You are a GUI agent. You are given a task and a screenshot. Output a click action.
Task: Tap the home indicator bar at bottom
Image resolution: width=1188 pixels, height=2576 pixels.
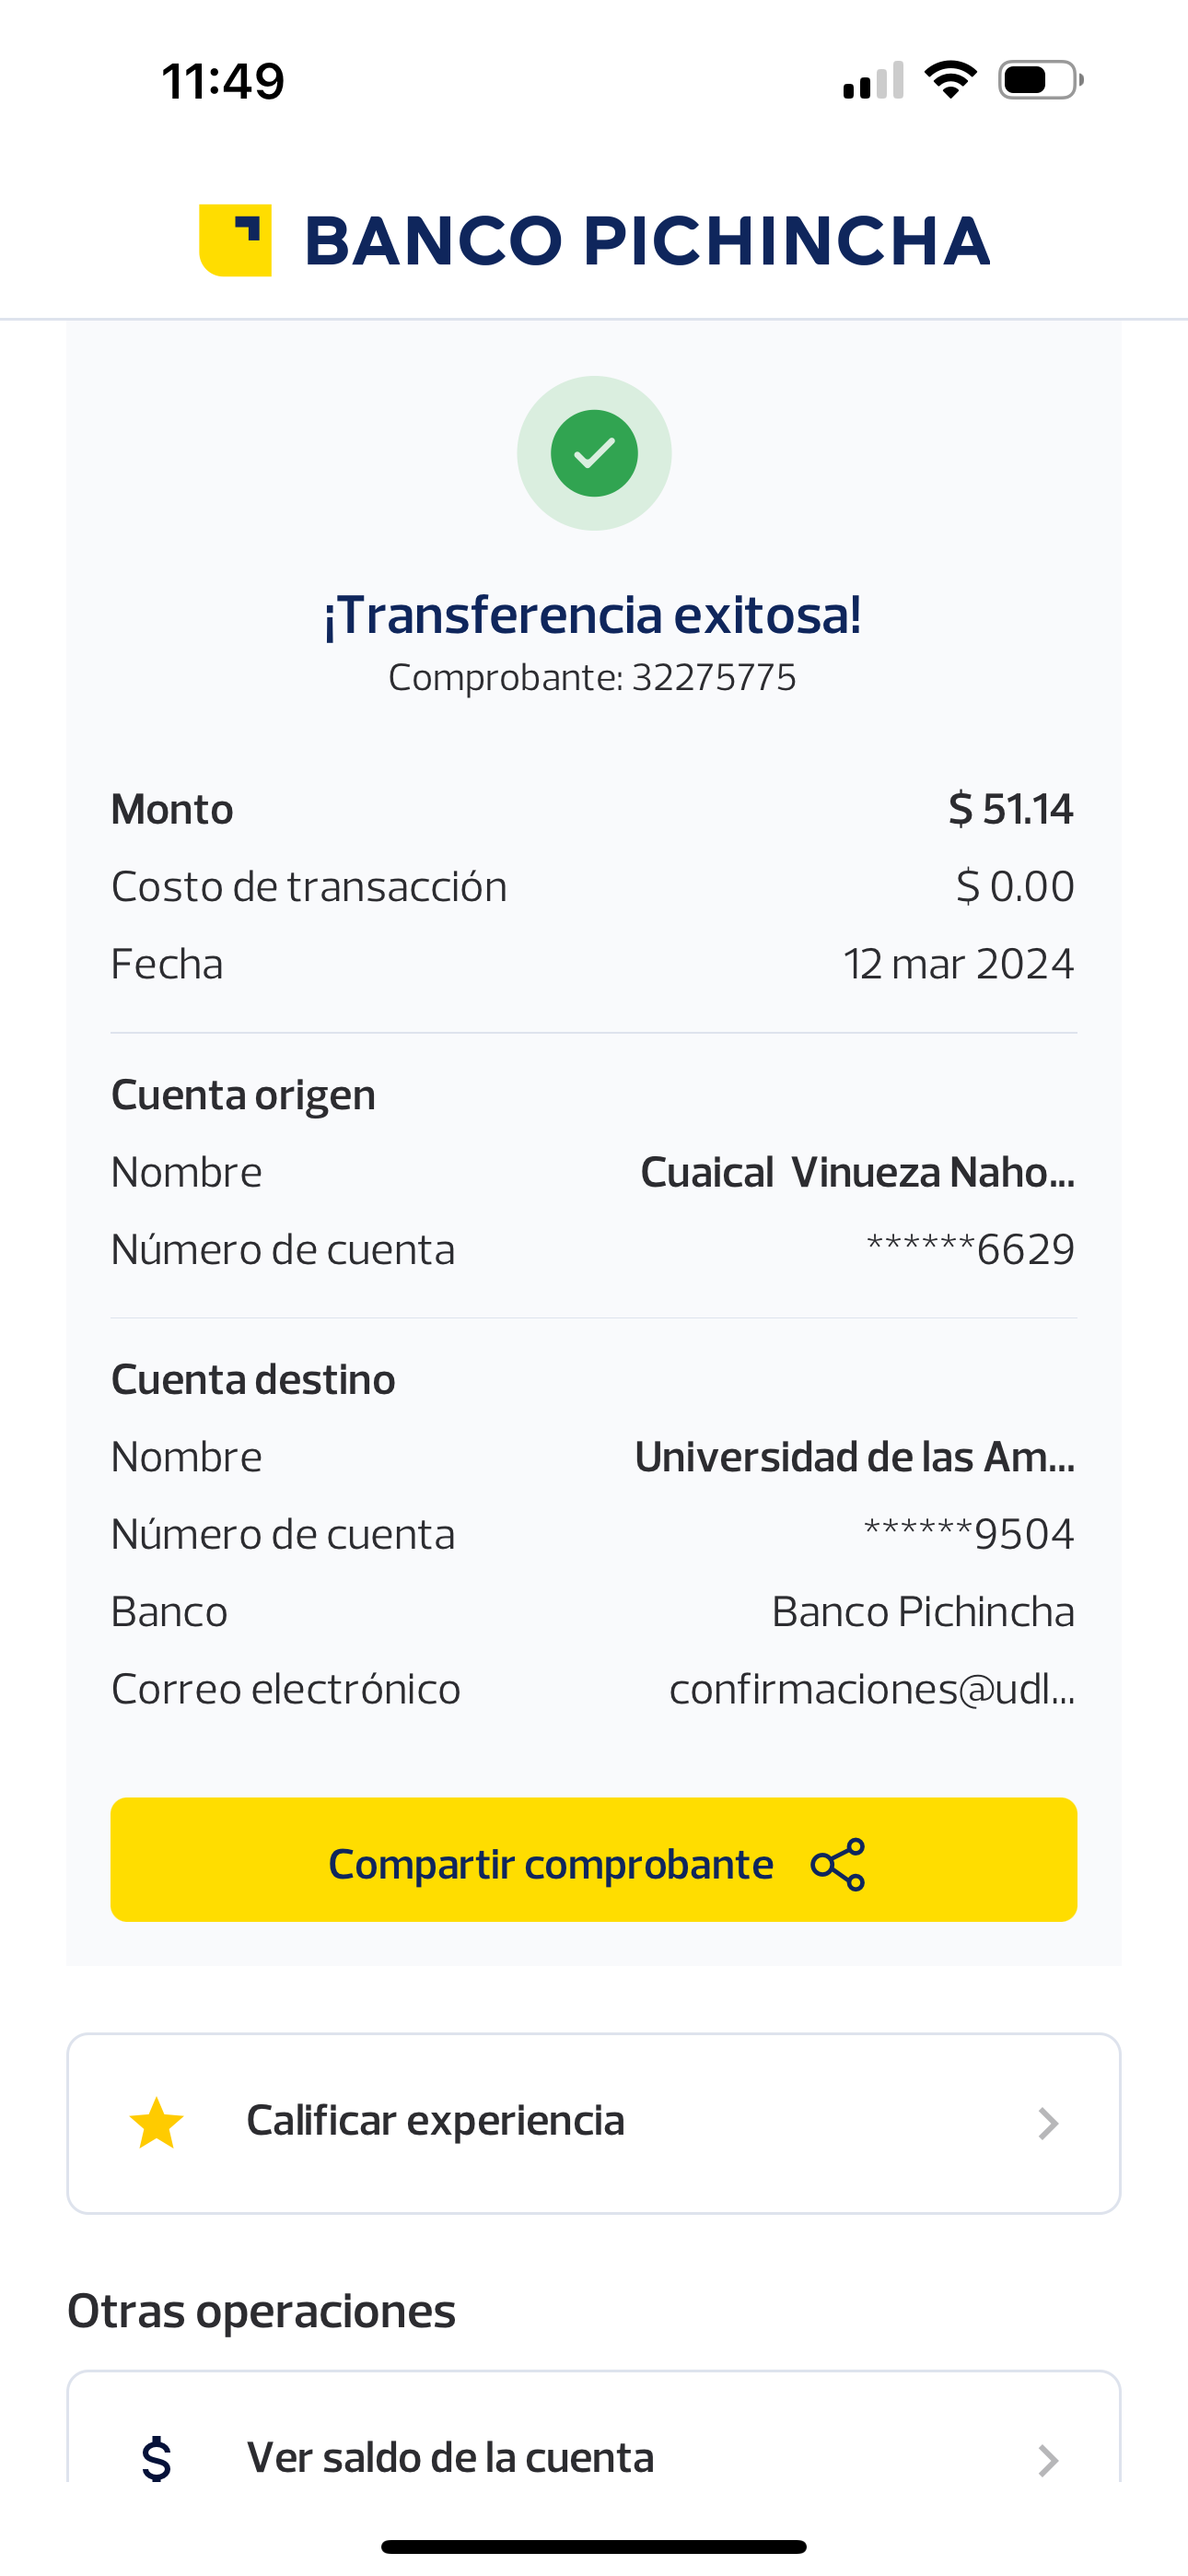[594, 2546]
